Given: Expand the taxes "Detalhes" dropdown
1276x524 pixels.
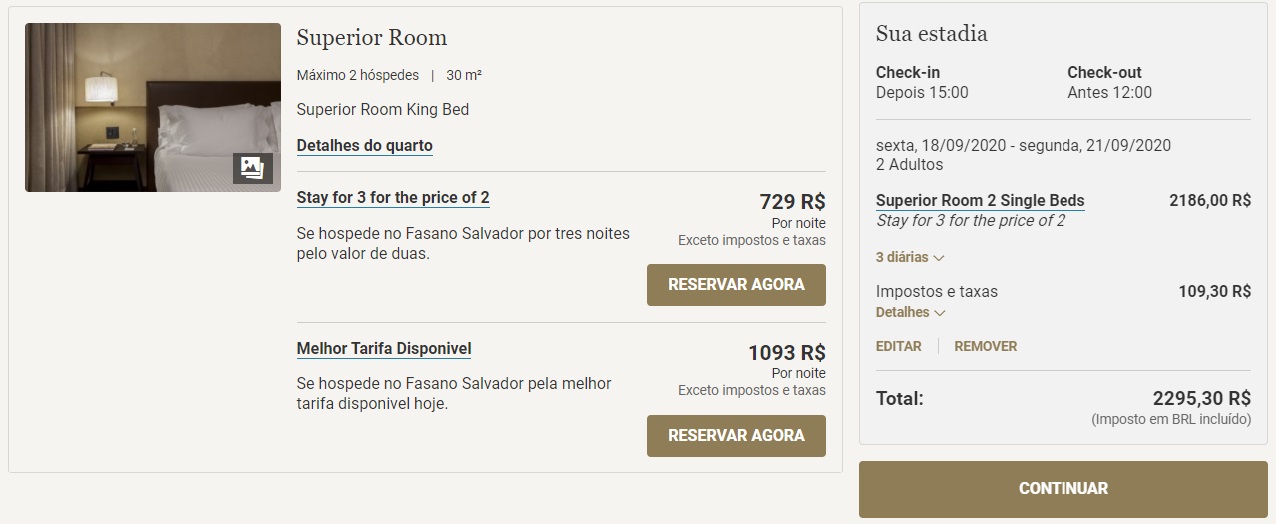Looking at the screenshot, I should [x=909, y=312].
